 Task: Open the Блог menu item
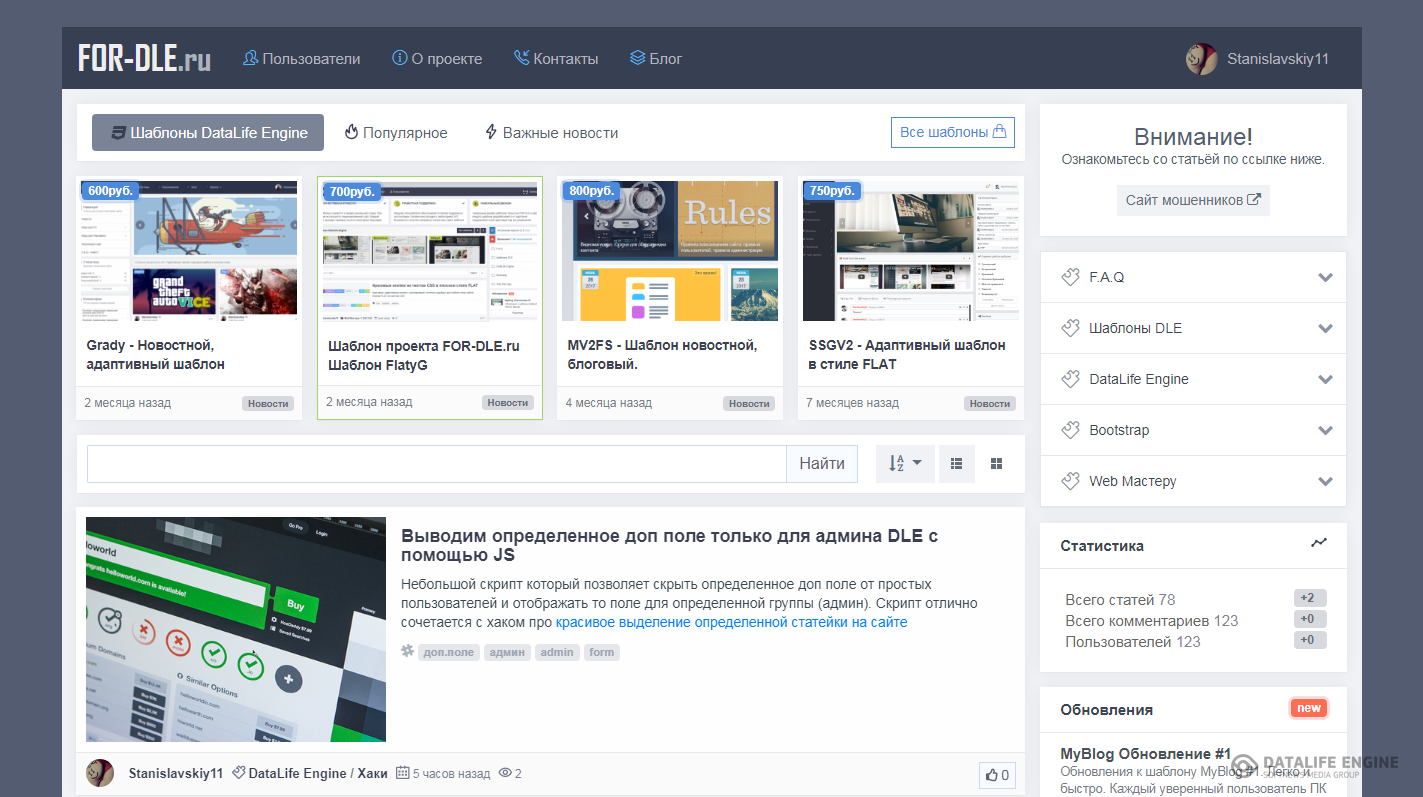656,59
